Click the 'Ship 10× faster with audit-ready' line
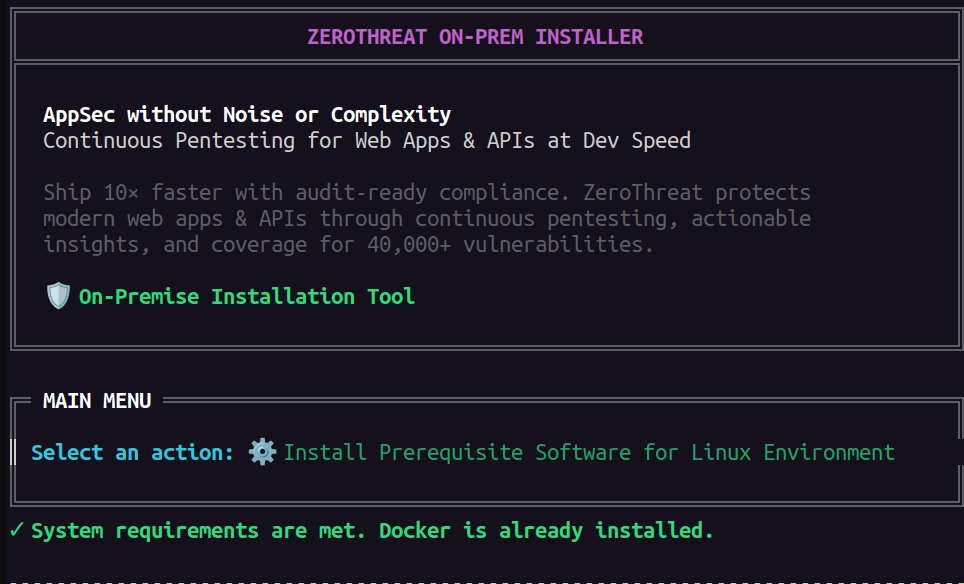The height and width of the screenshot is (584, 964). pos(427,192)
